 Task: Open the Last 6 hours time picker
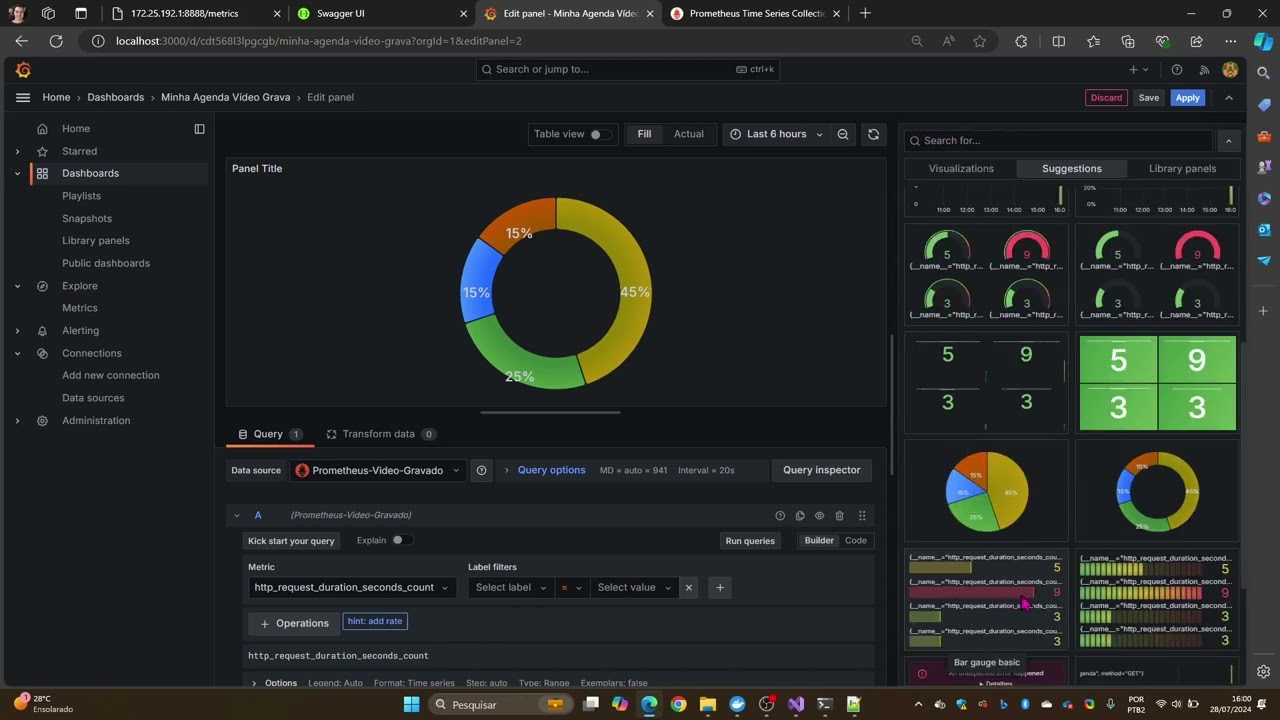tap(776, 134)
